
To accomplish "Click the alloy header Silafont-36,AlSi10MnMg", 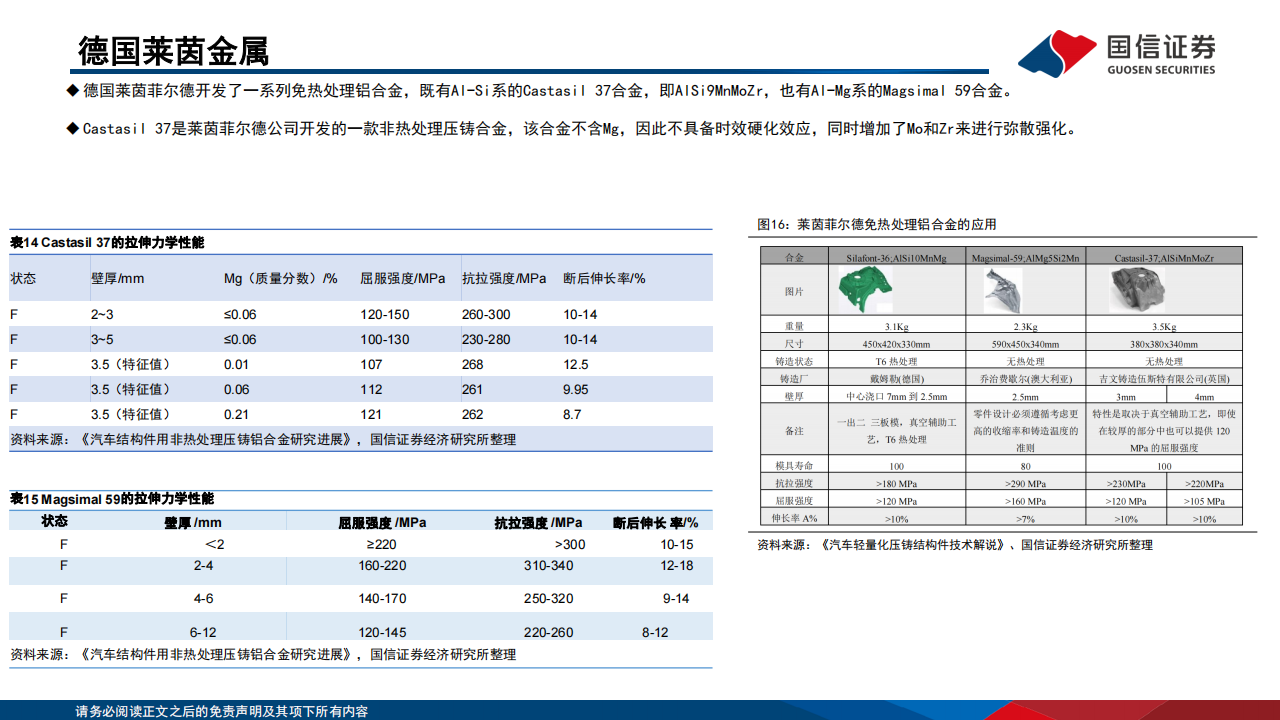I will 896,258.
